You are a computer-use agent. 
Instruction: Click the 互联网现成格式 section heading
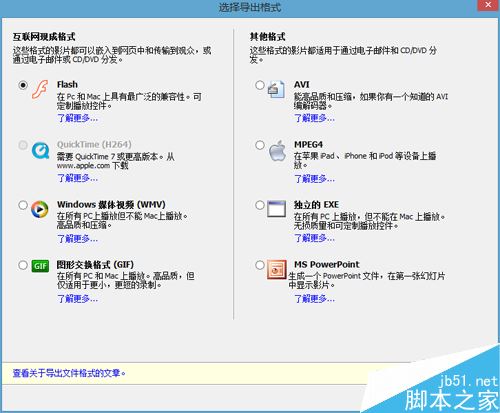44,37
